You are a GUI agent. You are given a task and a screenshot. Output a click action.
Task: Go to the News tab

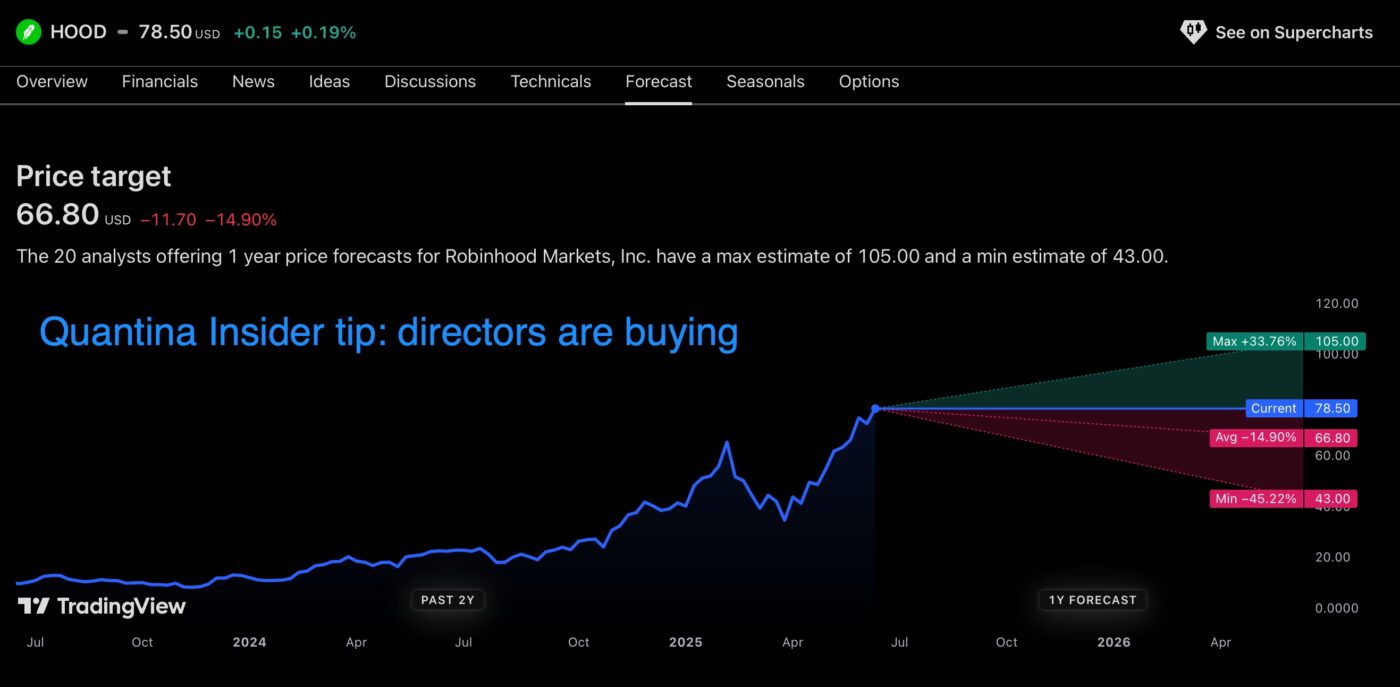tap(253, 82)
